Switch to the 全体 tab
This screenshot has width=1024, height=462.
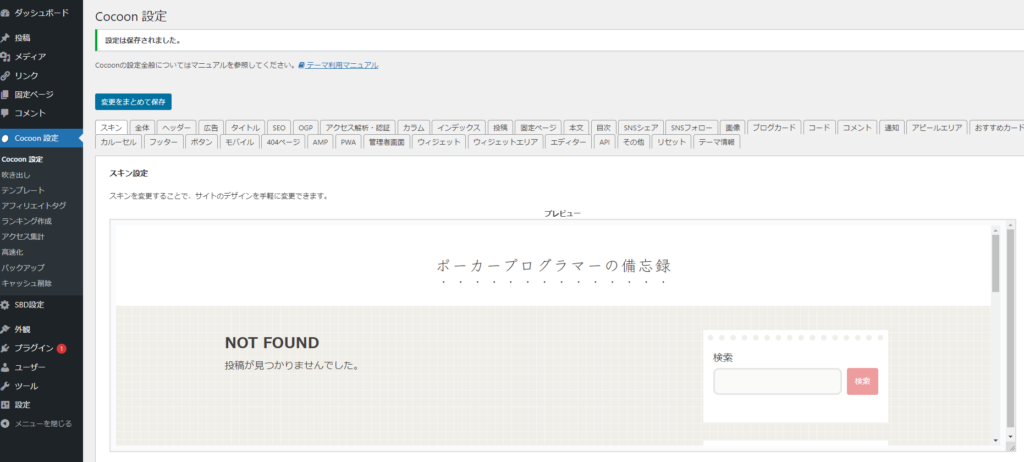click(142, 127)
